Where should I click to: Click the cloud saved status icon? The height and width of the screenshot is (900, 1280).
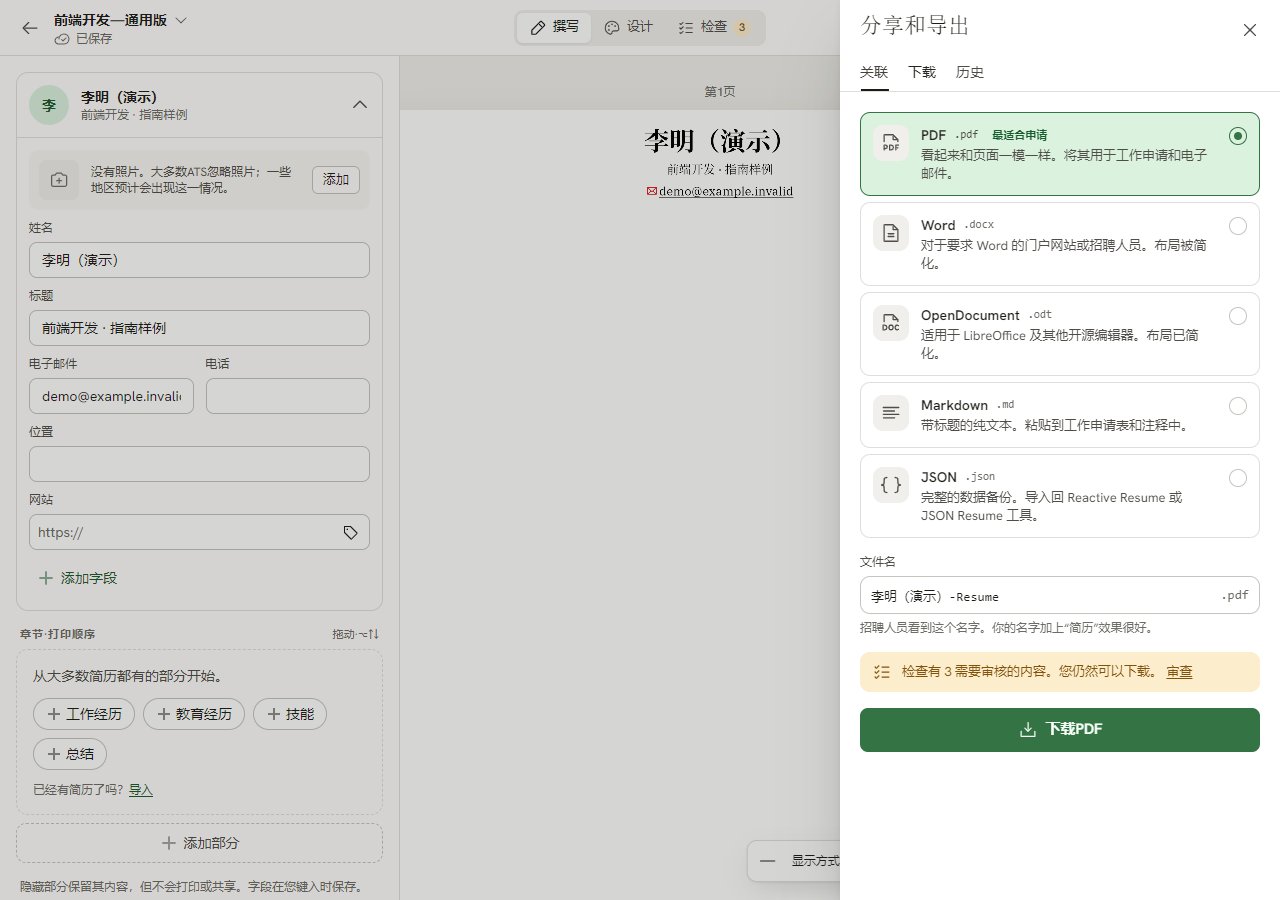62,39
